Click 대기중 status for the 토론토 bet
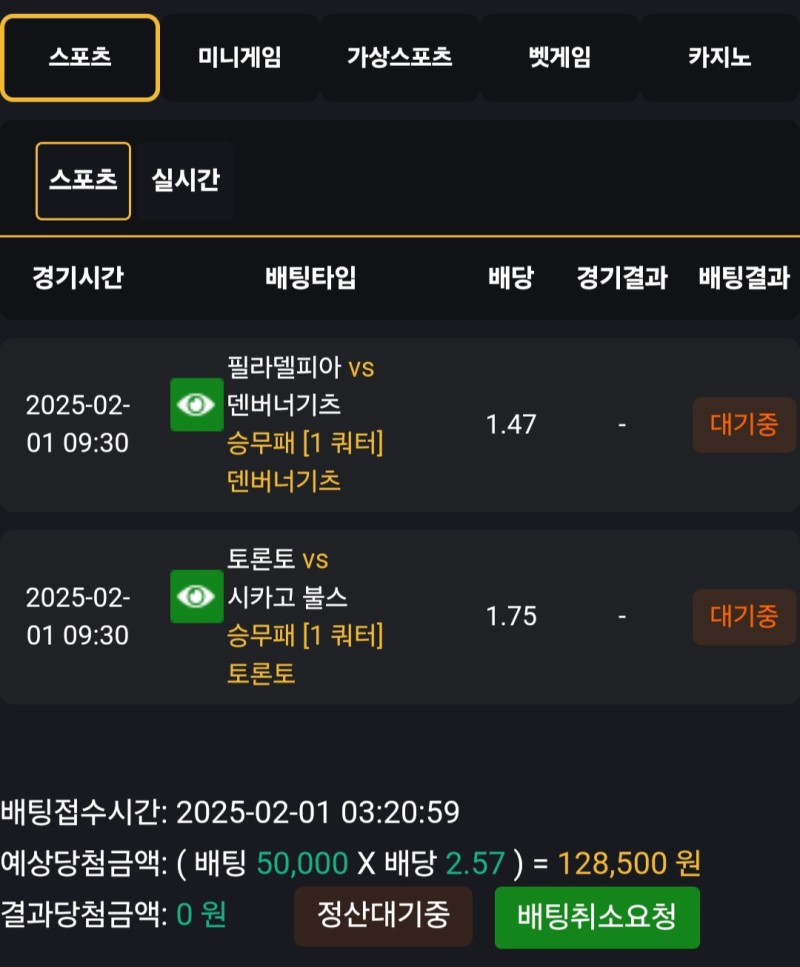Image resolution: width=800 pixels, height=967 pixels. pyautogui.click(x=744, y=617)
